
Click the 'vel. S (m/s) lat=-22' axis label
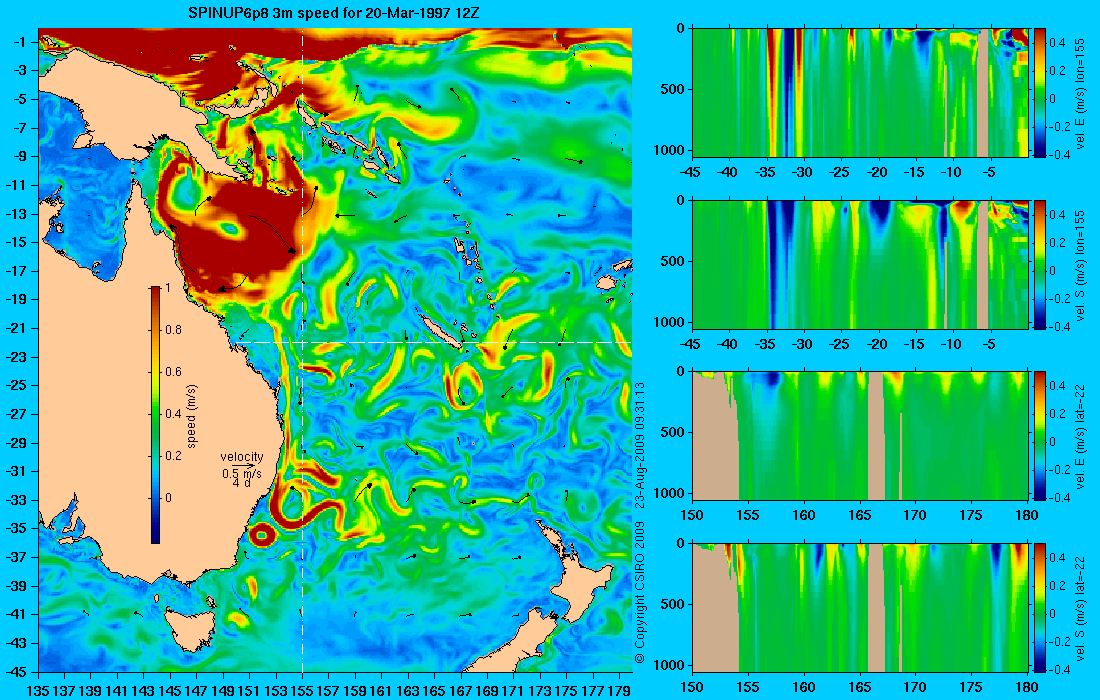coord(1081,608)
